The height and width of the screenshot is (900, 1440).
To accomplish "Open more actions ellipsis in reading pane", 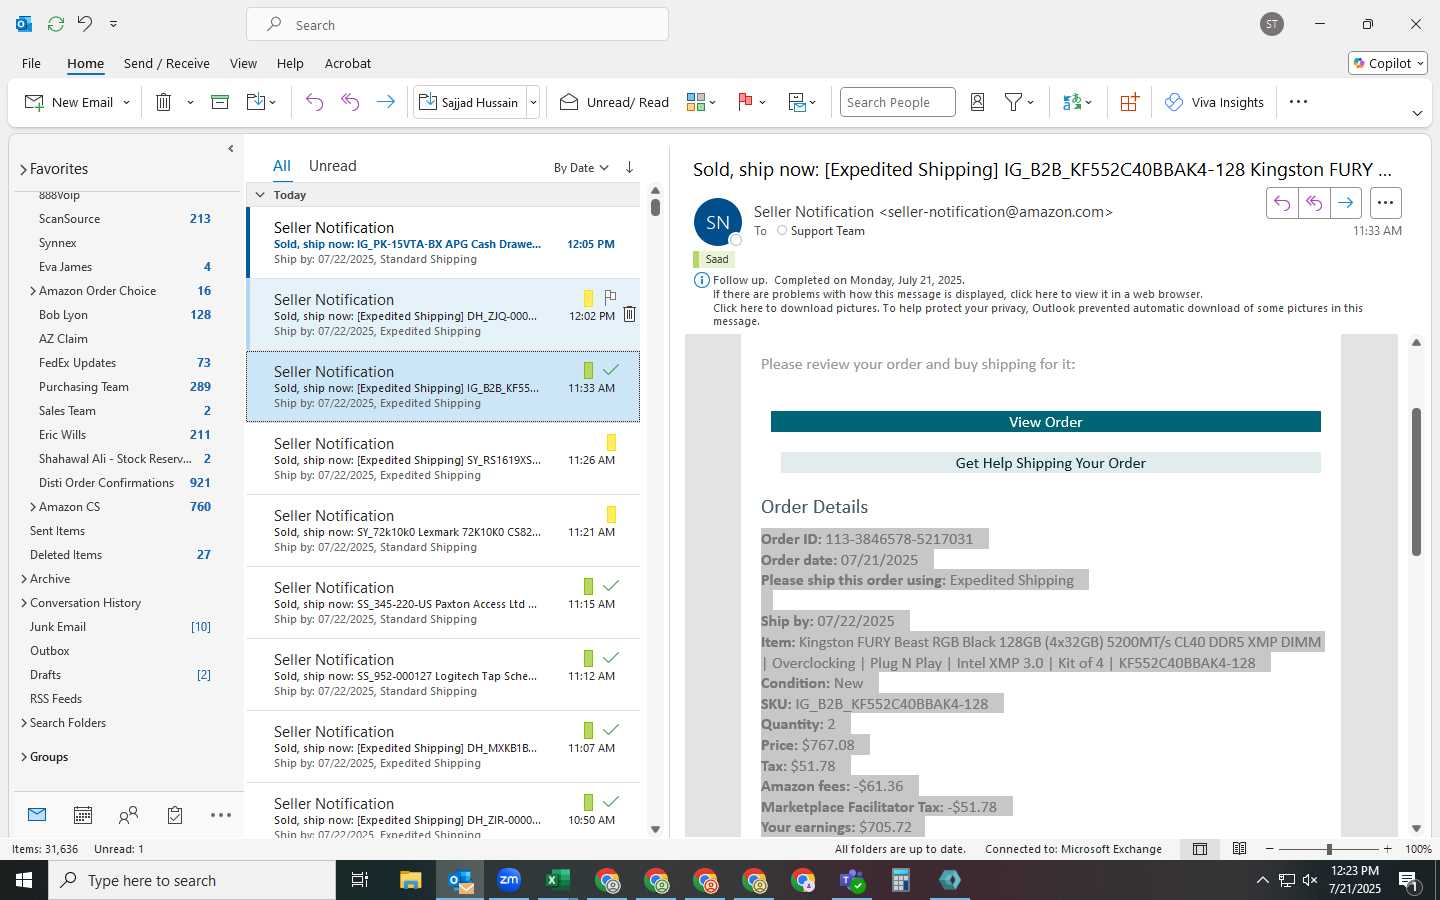I will tap(1385, 203).
